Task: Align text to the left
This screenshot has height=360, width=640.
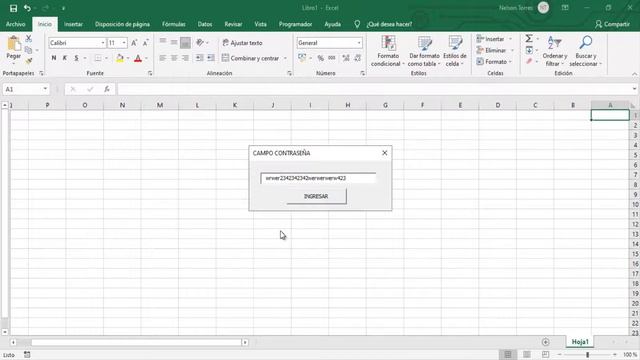Action: pos(162,58)
